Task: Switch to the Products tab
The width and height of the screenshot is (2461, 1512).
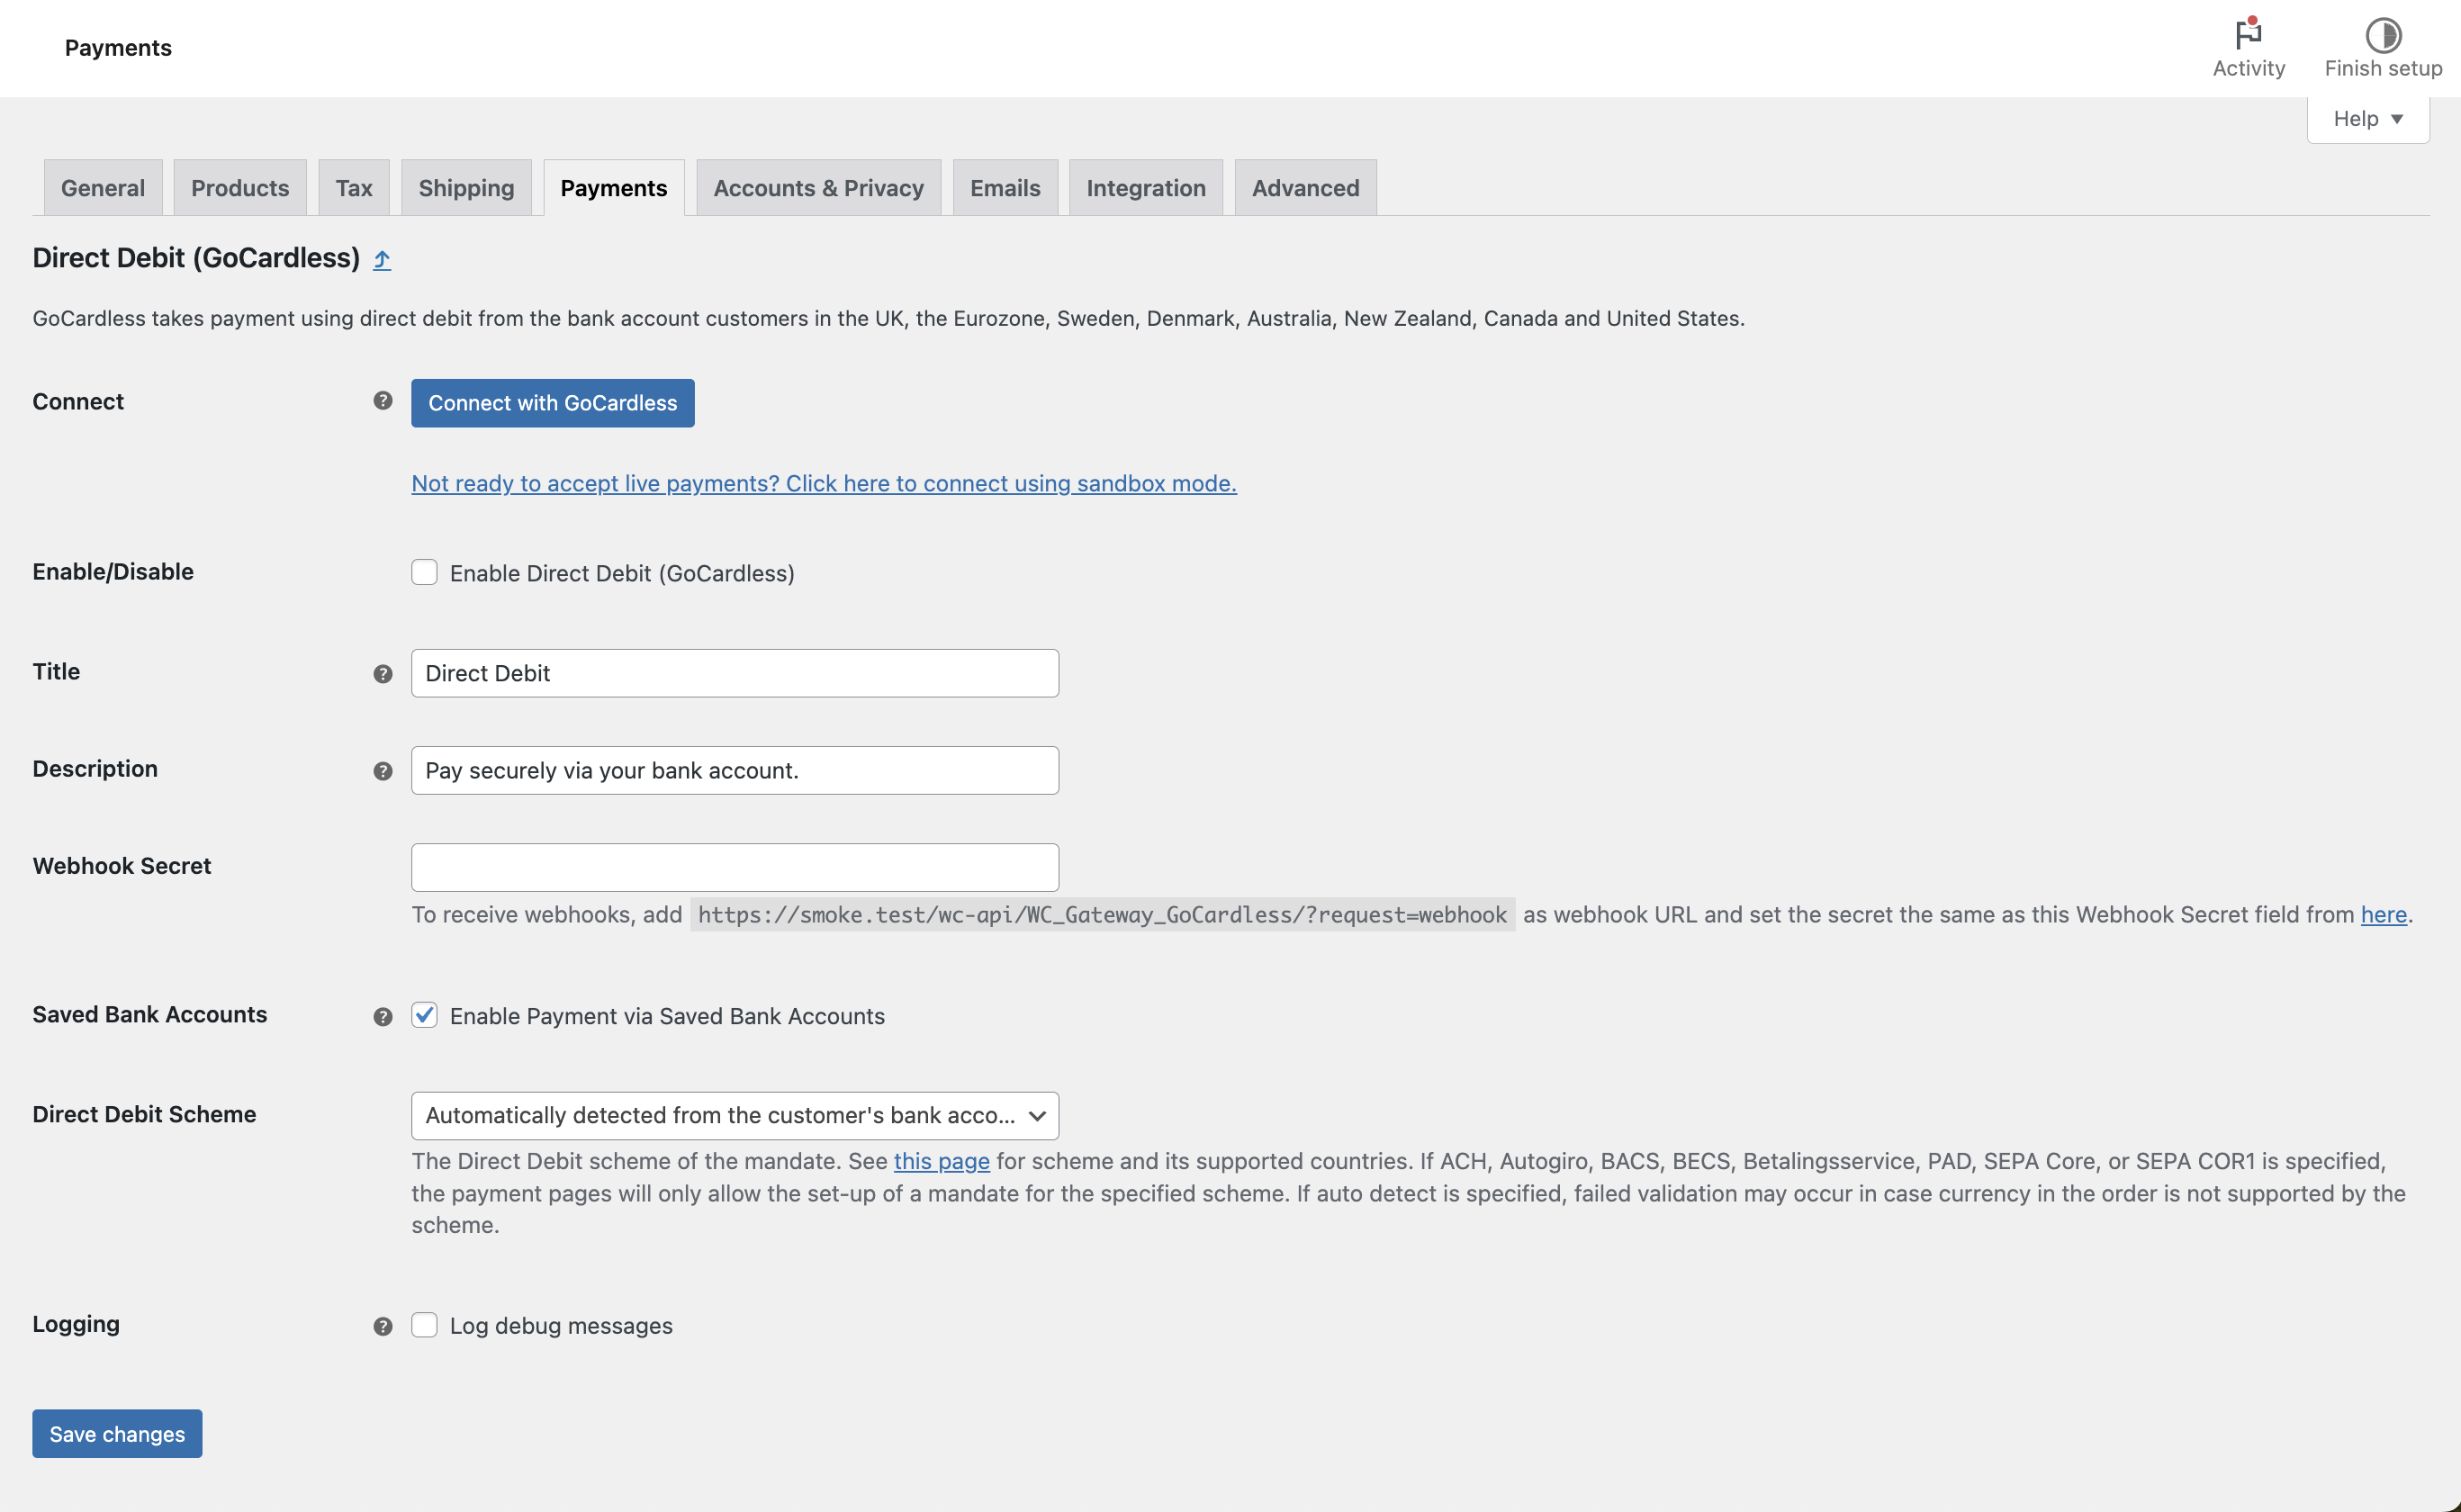Action: (x=240, y=188)
